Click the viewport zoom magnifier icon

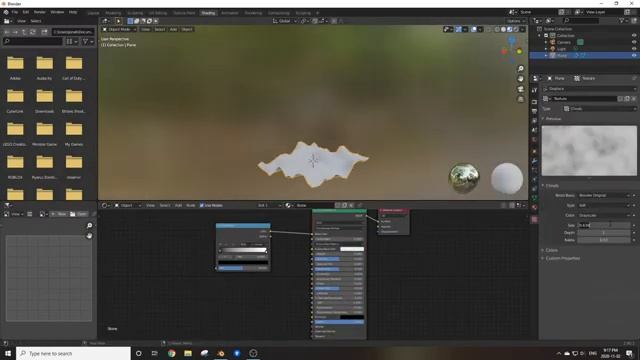pos(520,69)
